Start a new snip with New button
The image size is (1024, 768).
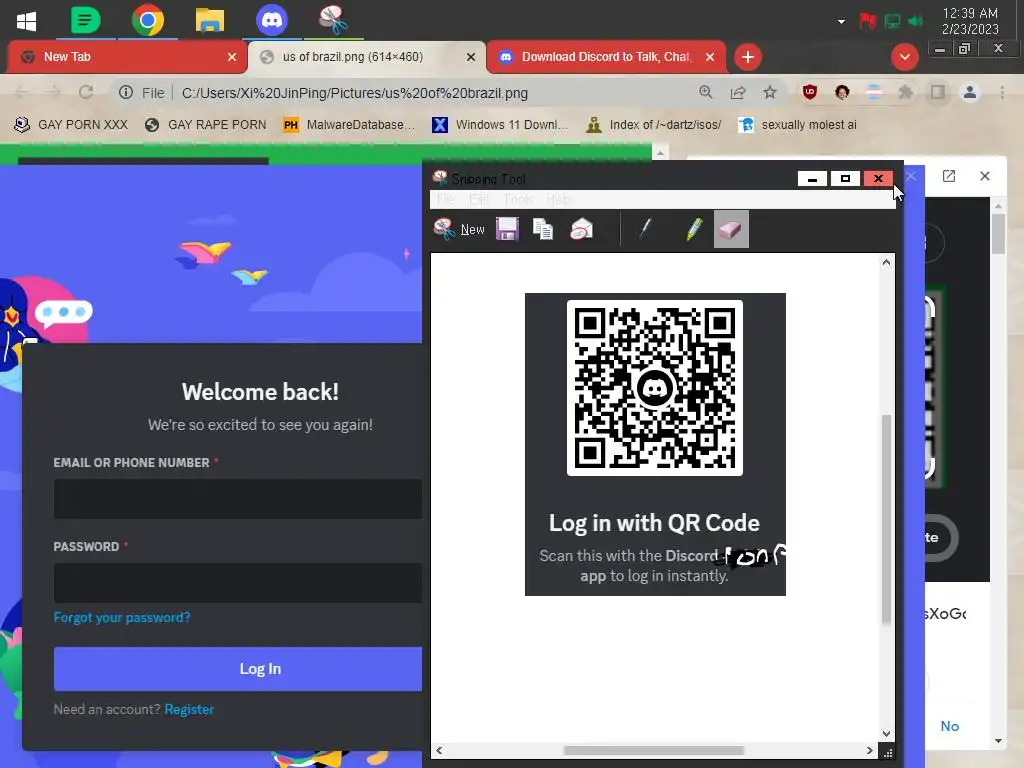459,229
